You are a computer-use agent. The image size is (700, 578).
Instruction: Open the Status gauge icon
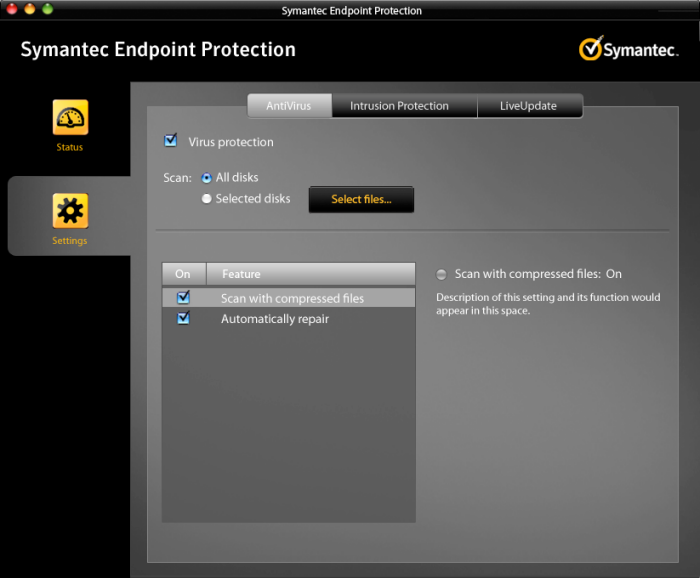[x=70, y=117]
